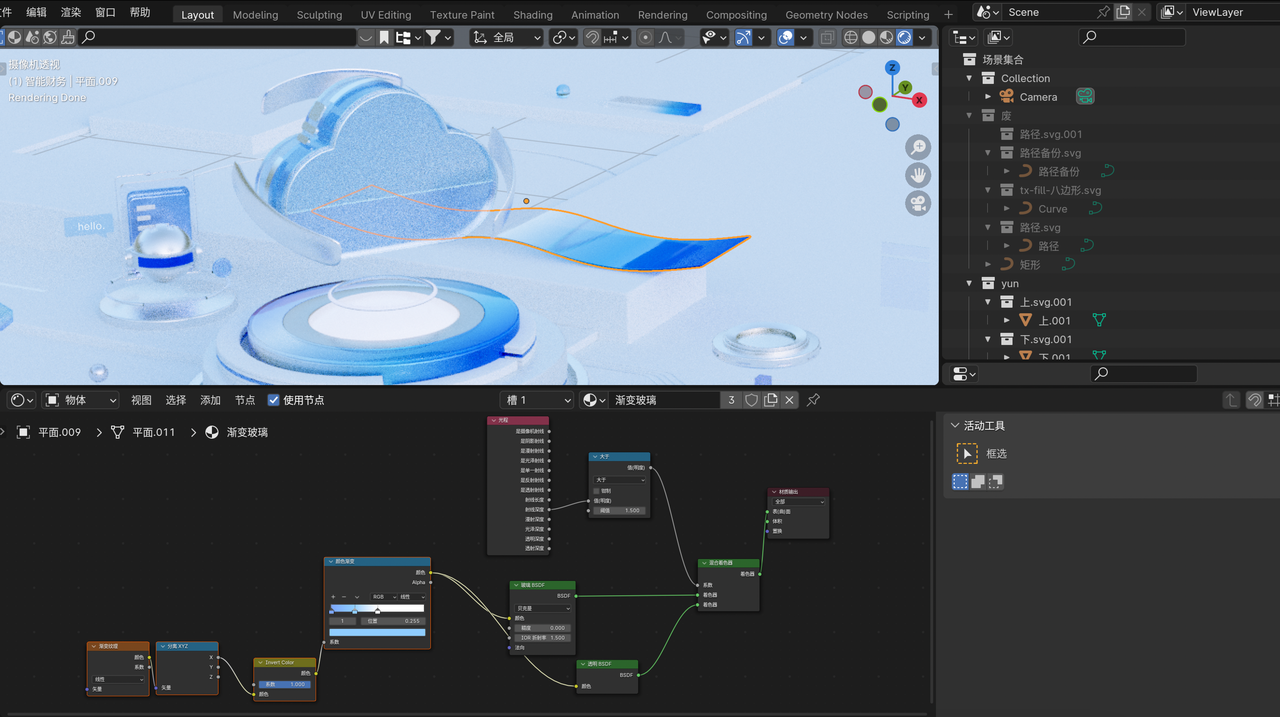Viewport: 1280px width, 717px height.
Task: Expand the 路径备份 curve object
Action: click(x=1007, y=172)
